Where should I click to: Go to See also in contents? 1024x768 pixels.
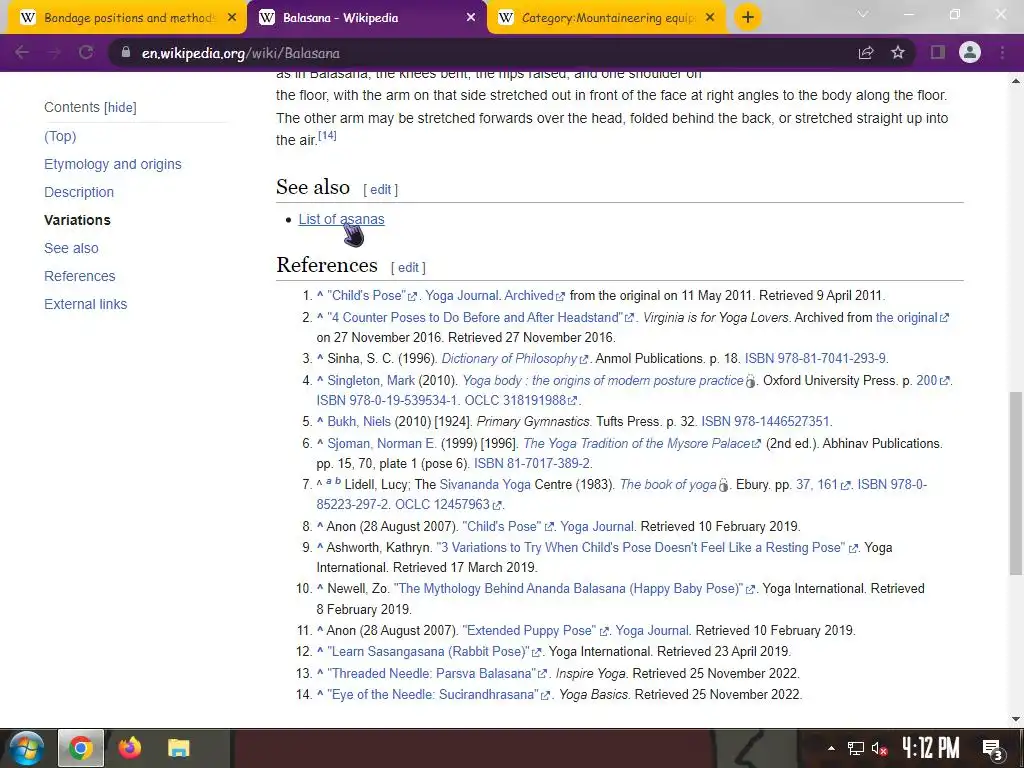[x=71, y=248]
